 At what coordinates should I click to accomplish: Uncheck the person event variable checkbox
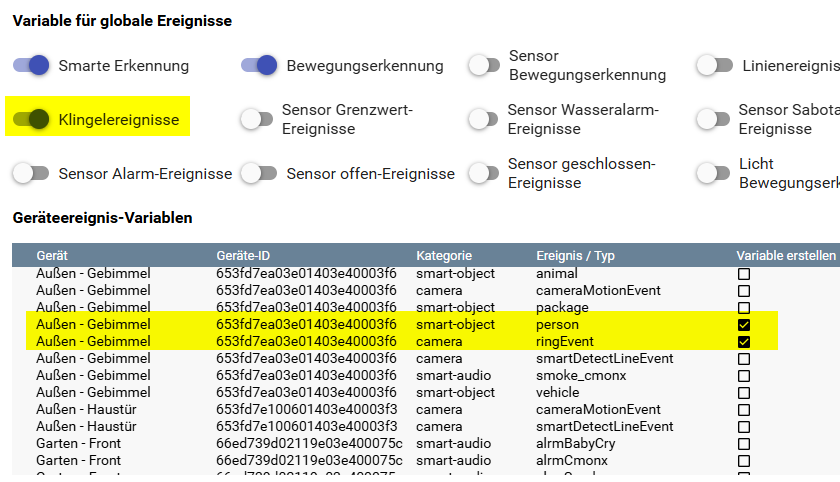743,325
